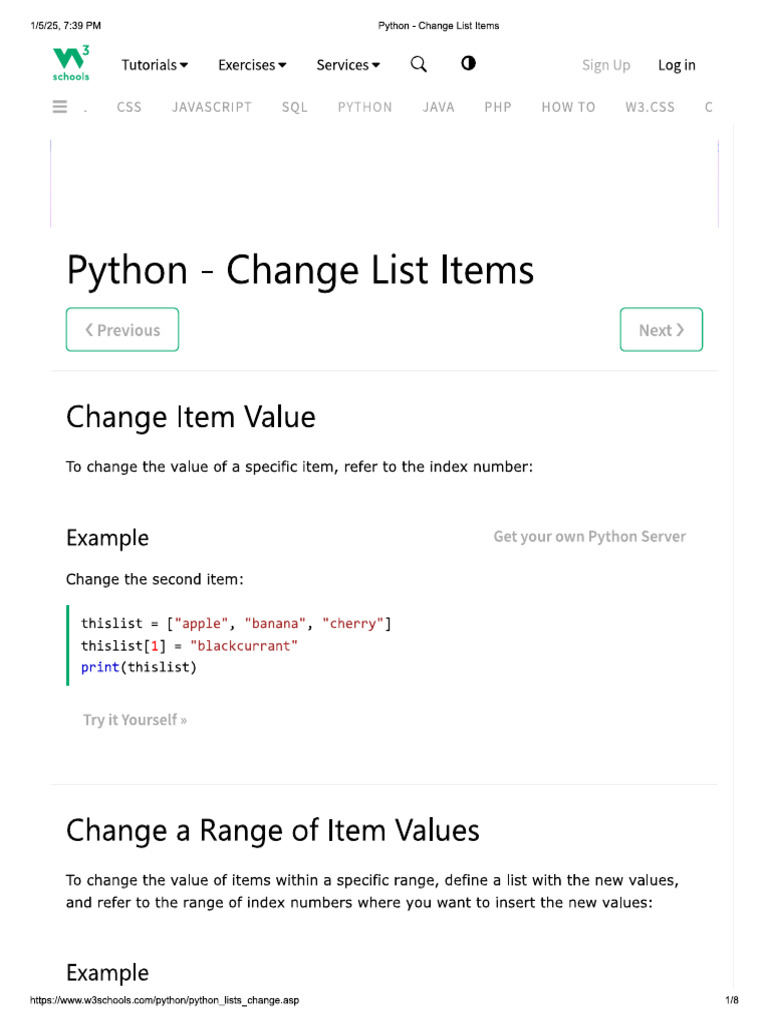The image size is (768, 1024).
Task: Open the search magnifier icon
Action: [x=419, y=64]
